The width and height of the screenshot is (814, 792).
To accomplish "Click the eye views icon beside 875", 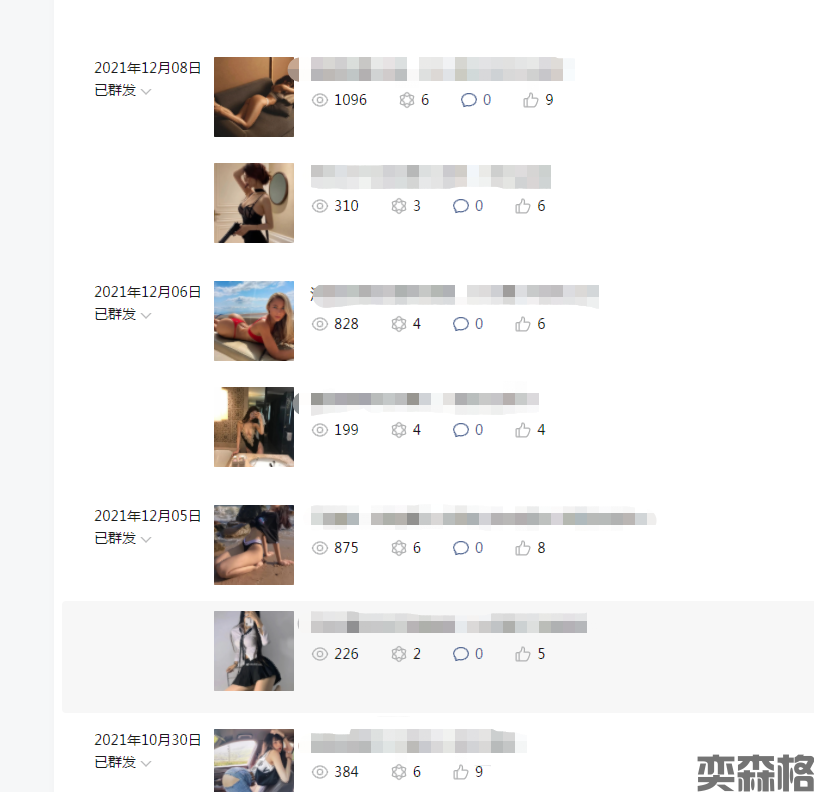I will [320, 548].
